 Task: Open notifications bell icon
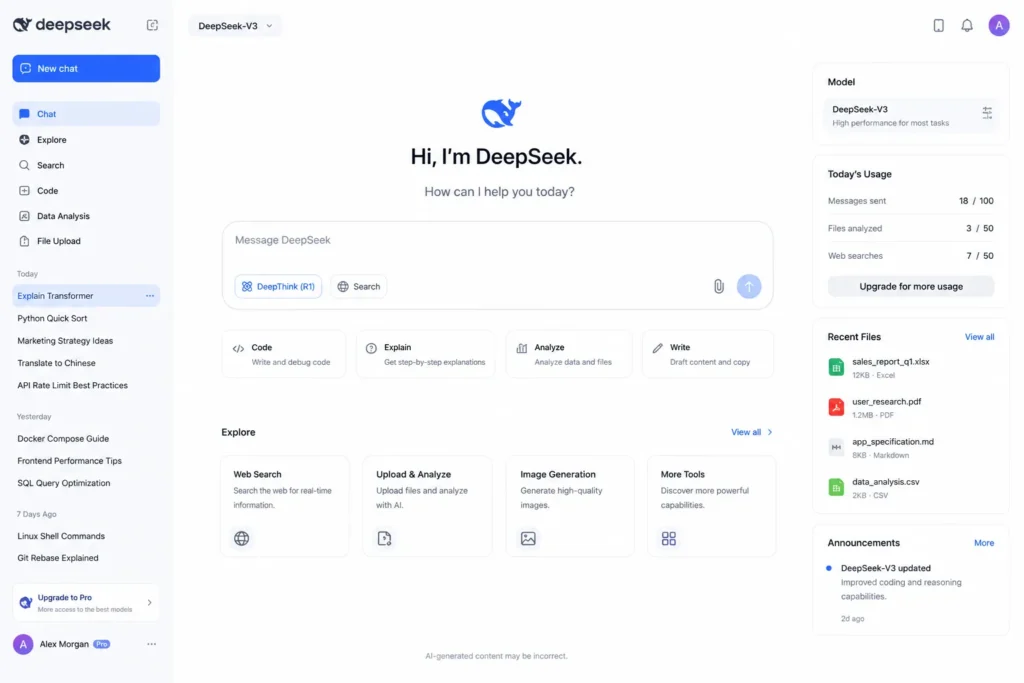click(967, 25)
